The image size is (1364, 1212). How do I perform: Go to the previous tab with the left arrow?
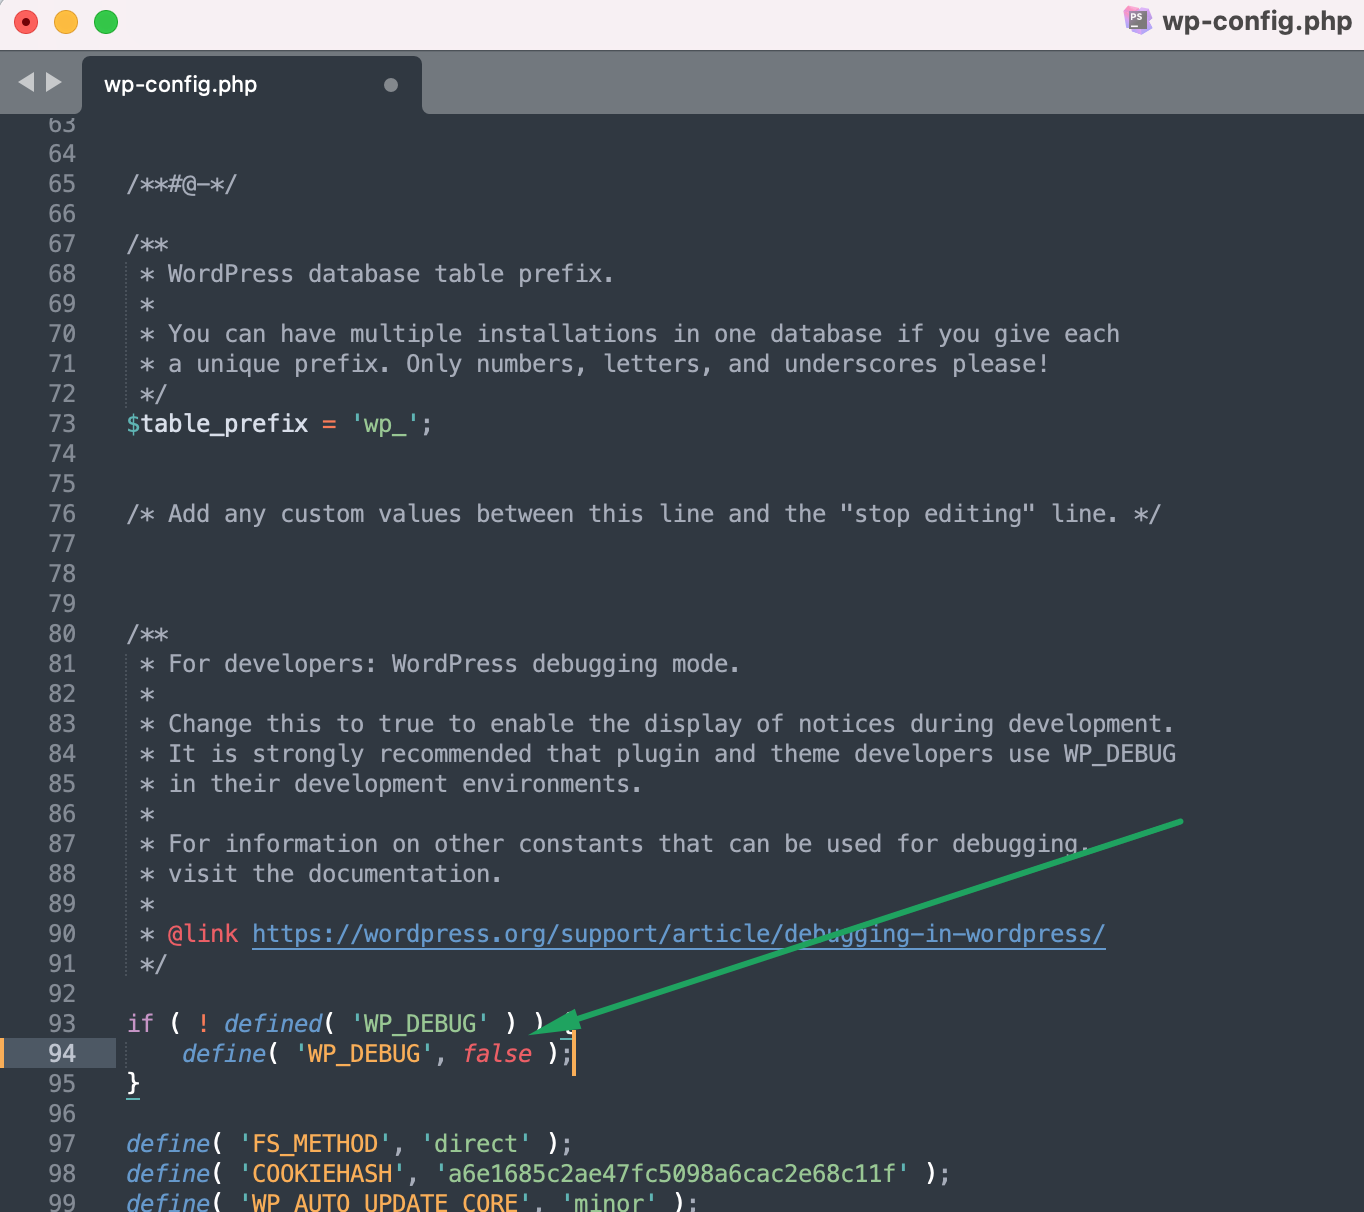(27, 82)
